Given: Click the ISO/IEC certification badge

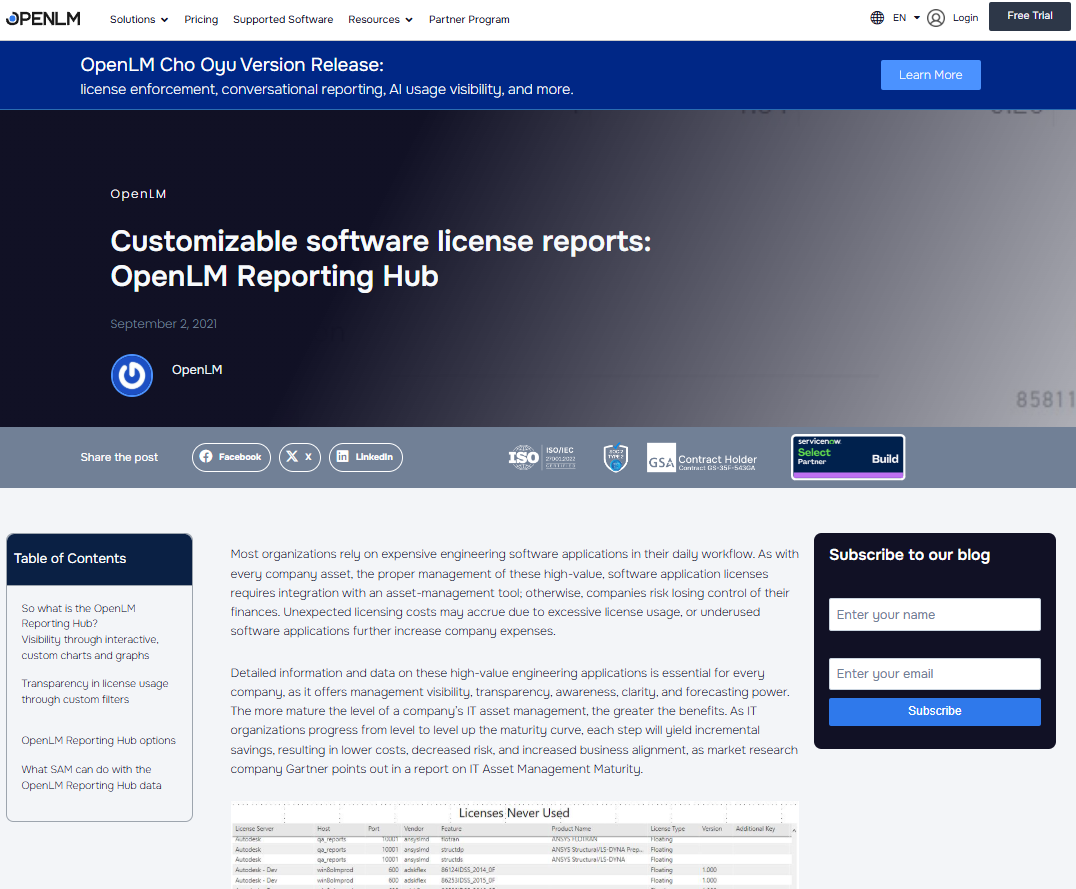Looking at the screenshot, I should pos(542,457).
